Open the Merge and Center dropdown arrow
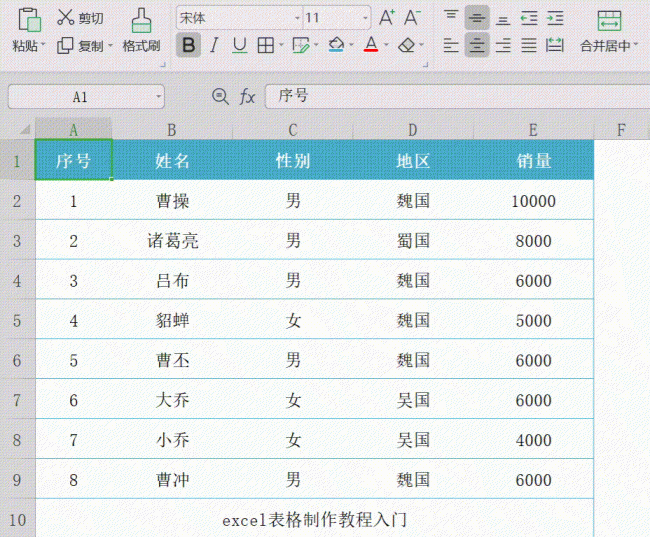The image size is (650, 537). tap(635, 44)
